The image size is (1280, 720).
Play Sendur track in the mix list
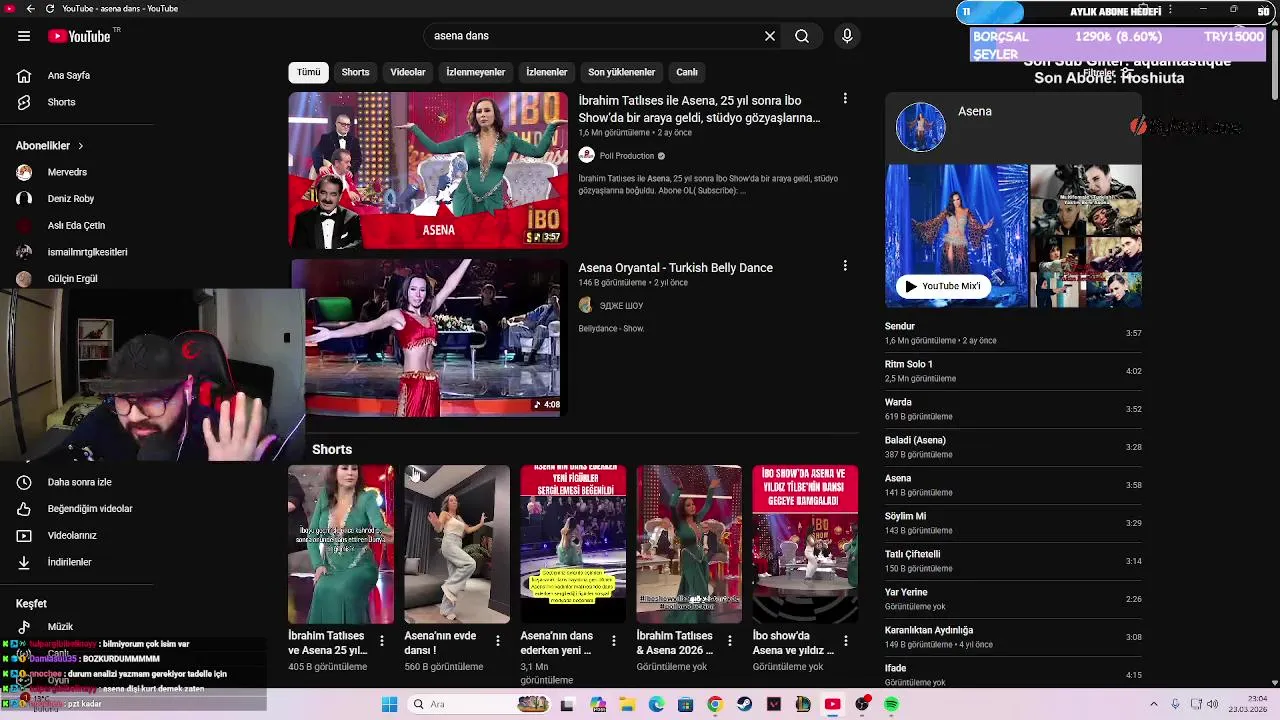1013,333
